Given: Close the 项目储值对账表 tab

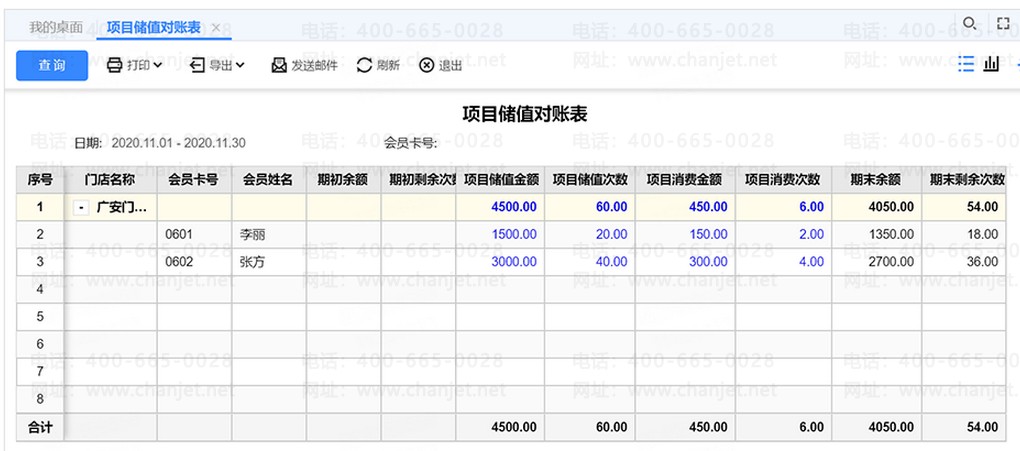Looking at the screenshot, I should [216, 27].
